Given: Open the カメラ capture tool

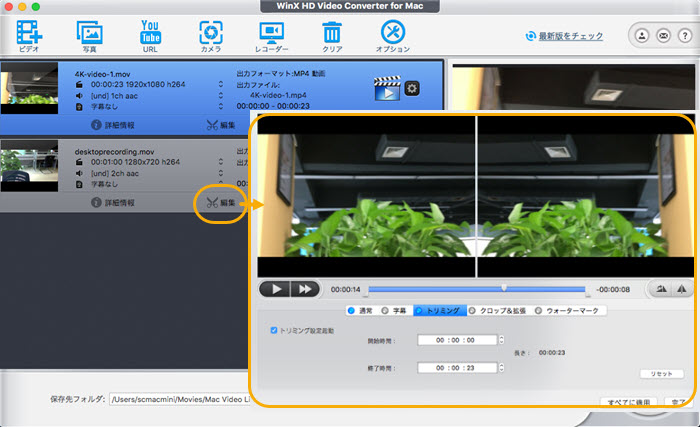Looking at the screenshot, I should pyautogui.click(x=211, y=36).
